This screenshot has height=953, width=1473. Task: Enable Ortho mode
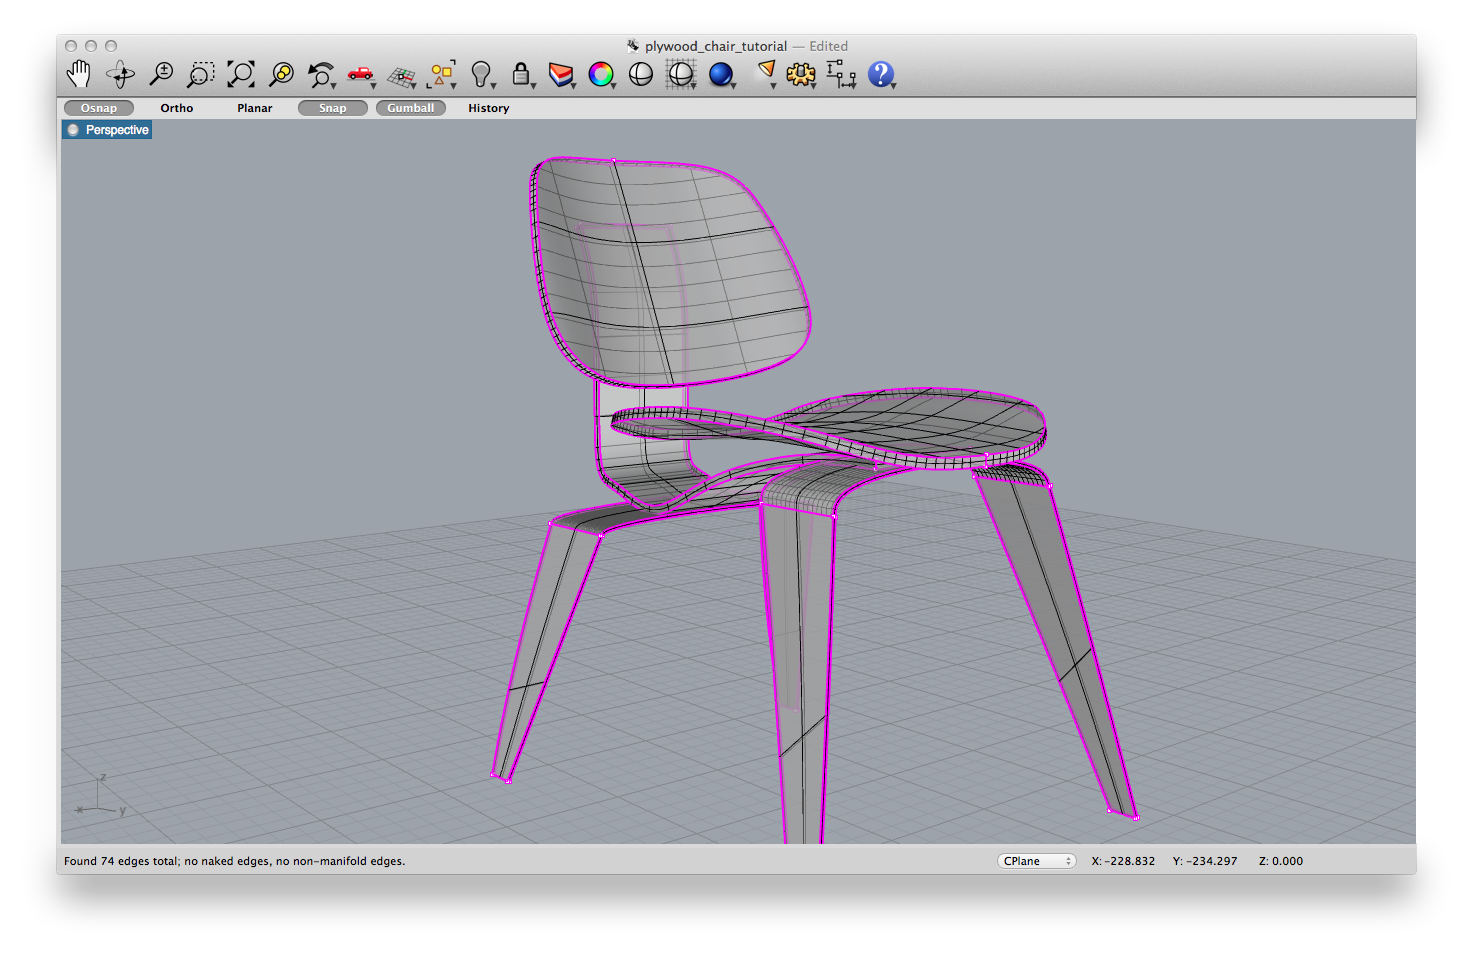(x=177, y=108)
